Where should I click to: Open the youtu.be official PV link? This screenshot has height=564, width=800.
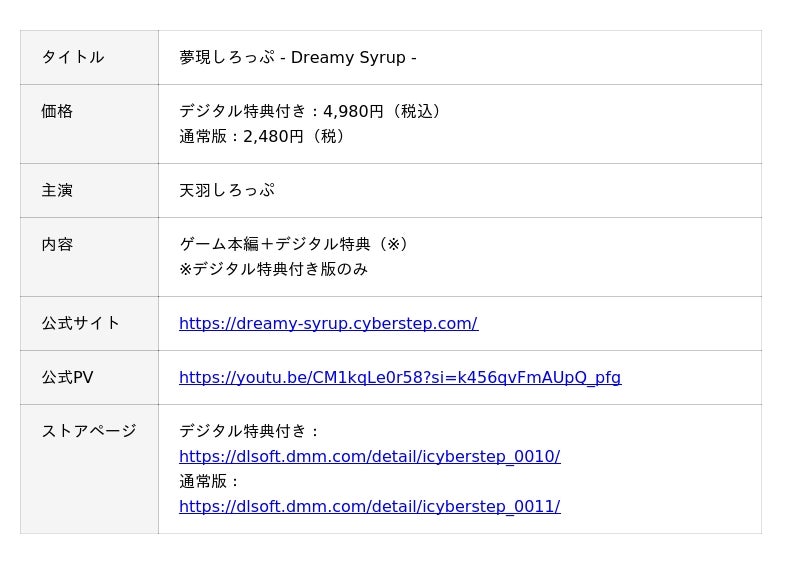[x=399, y=377]
